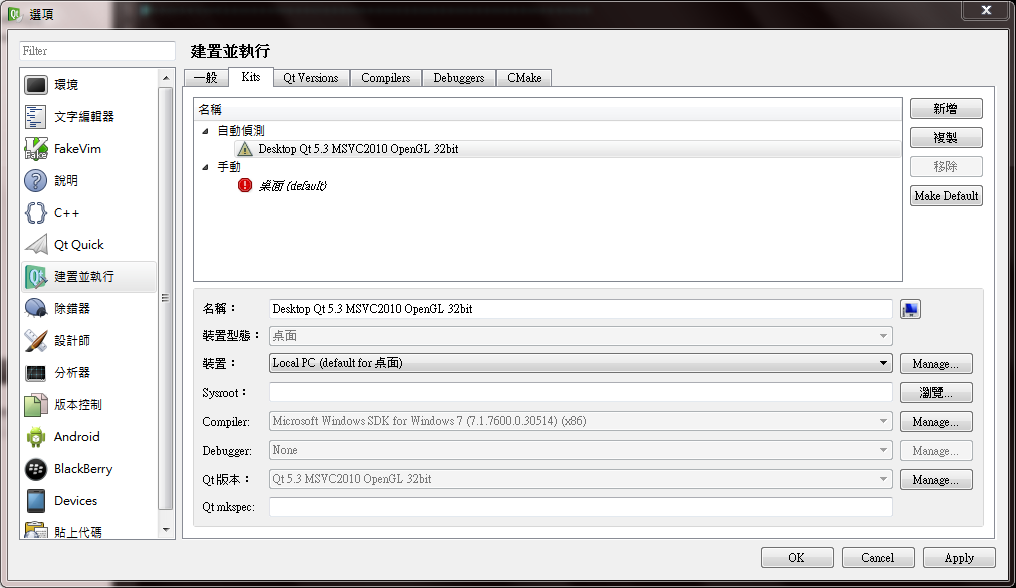Viewport: 1016px width, 588px height.
Task: Open the 環境 settings category
Action: 88,84
